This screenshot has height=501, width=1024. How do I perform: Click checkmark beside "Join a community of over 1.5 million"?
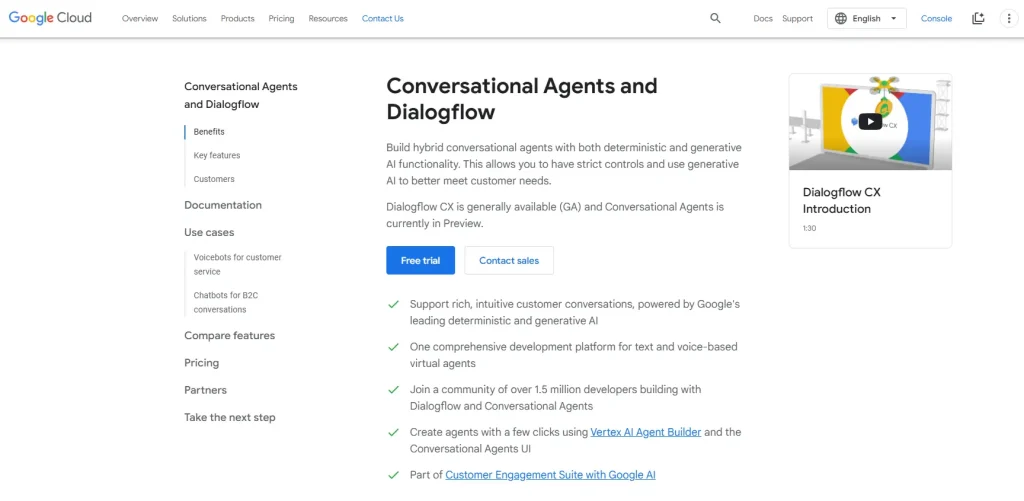click(393, 389)
